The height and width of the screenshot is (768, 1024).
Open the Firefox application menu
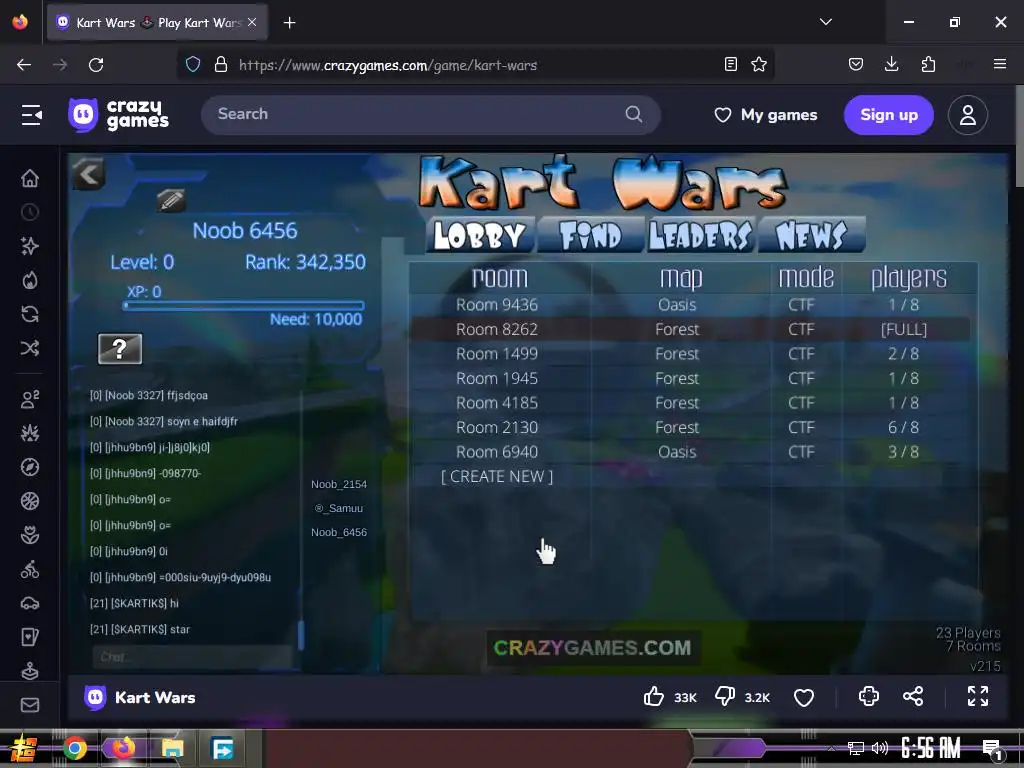1000,64
